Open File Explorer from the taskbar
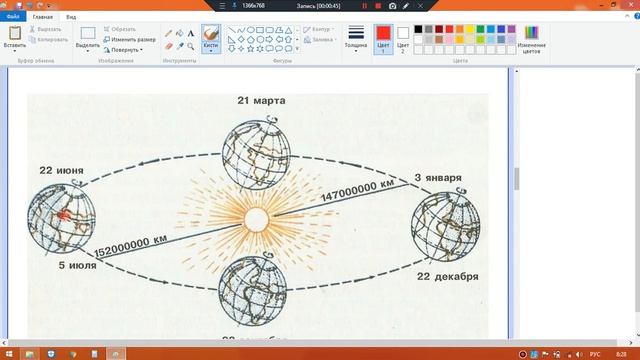 coord(30,354)
